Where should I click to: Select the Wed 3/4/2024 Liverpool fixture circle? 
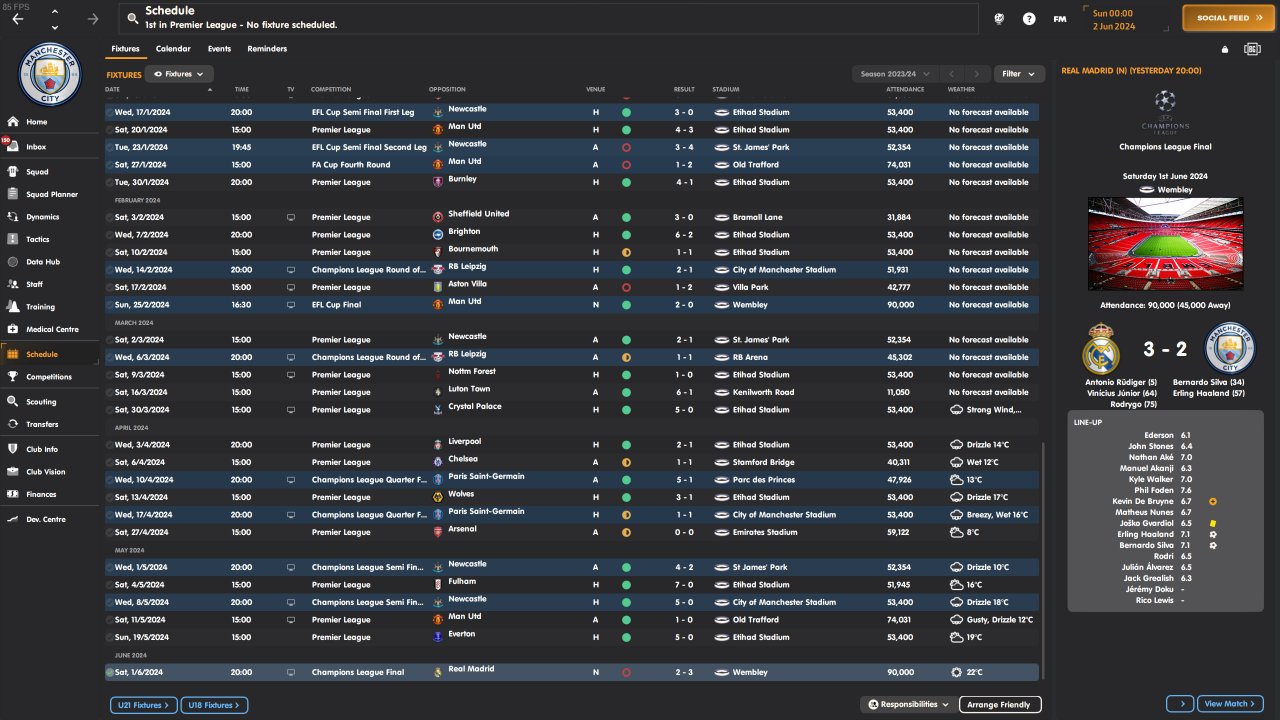[110, 445]
